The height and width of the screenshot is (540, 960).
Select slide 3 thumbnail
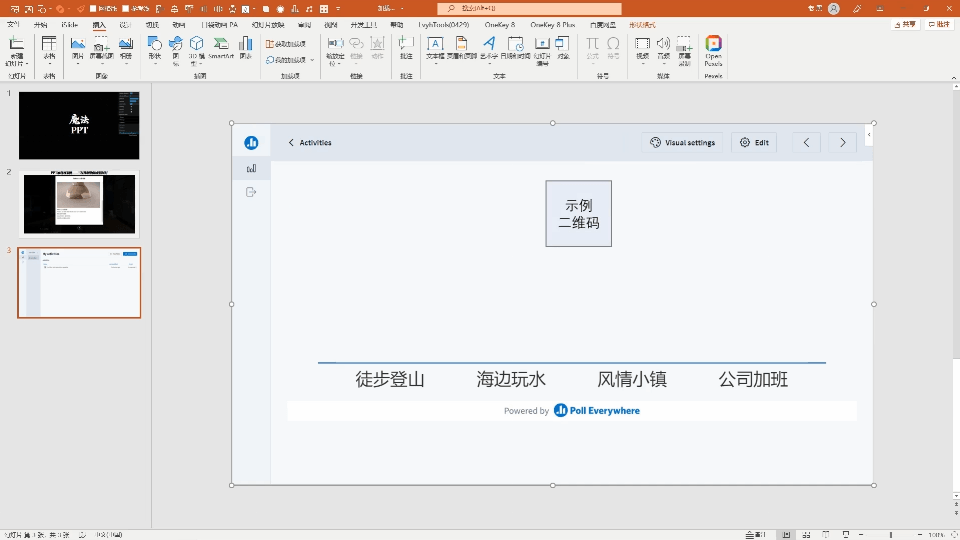click(79, 283)
